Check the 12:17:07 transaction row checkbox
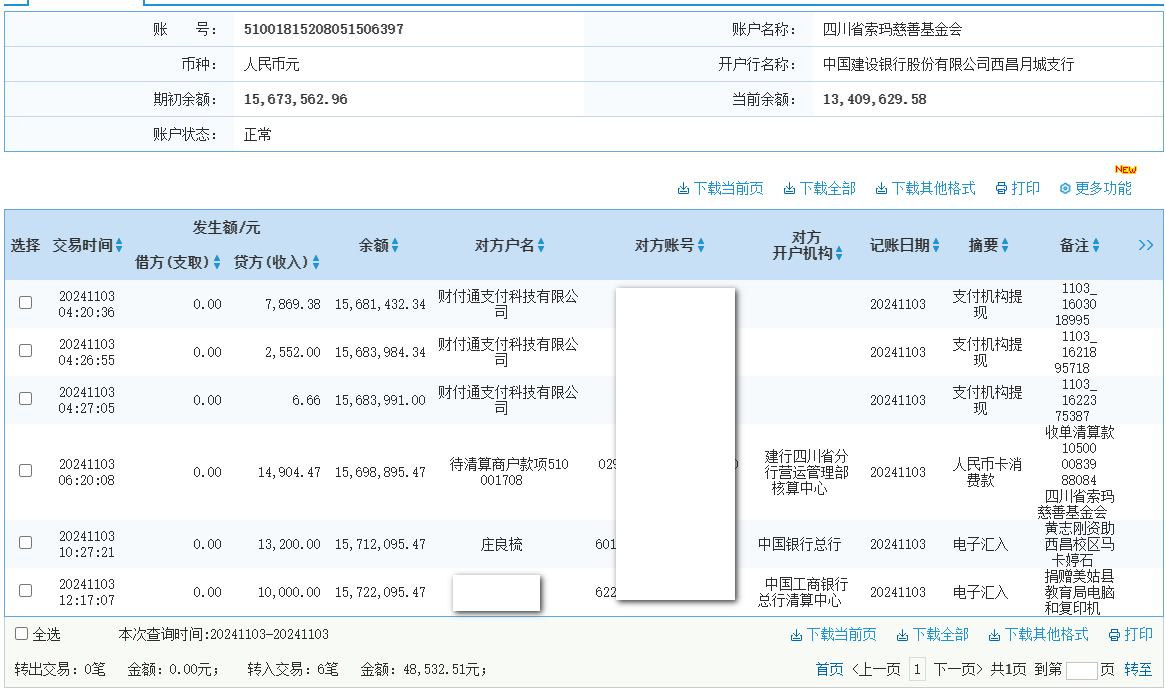This screenshot has width=1166, height=693. [25, 590]
